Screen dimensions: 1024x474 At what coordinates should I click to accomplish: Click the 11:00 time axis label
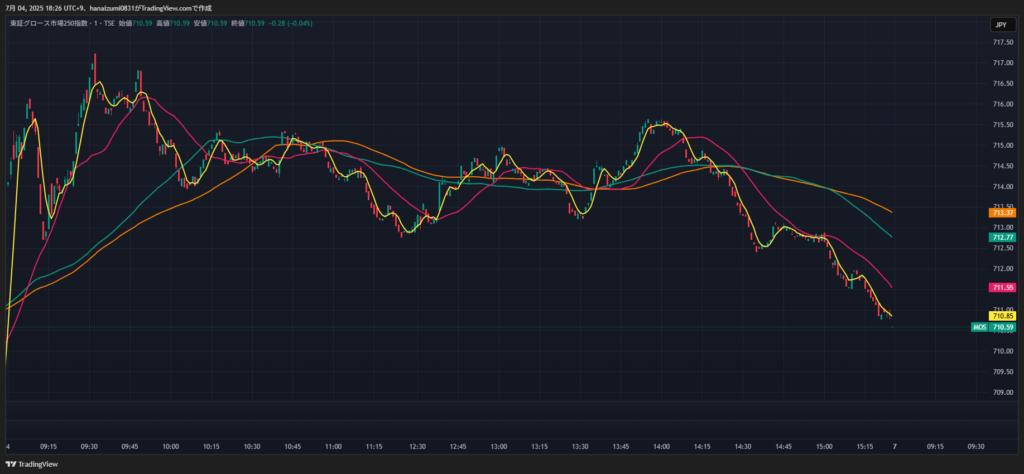coord(334,447)
